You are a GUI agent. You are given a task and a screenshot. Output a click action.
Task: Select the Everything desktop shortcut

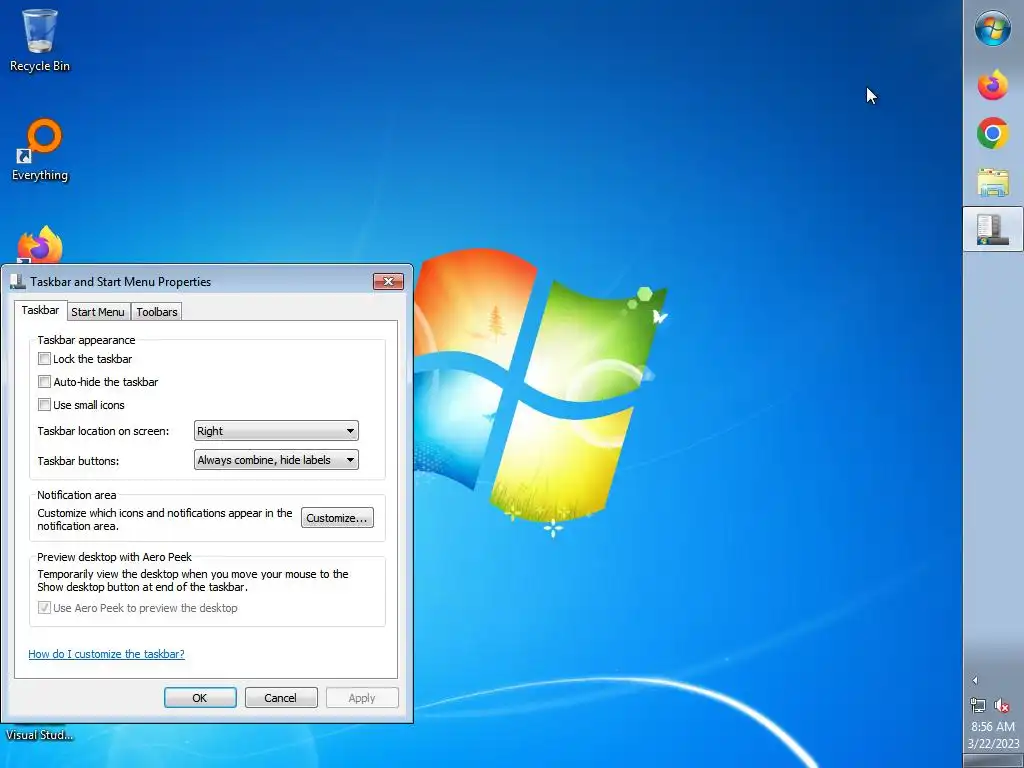pyautogui.click(x=39, y=150)
